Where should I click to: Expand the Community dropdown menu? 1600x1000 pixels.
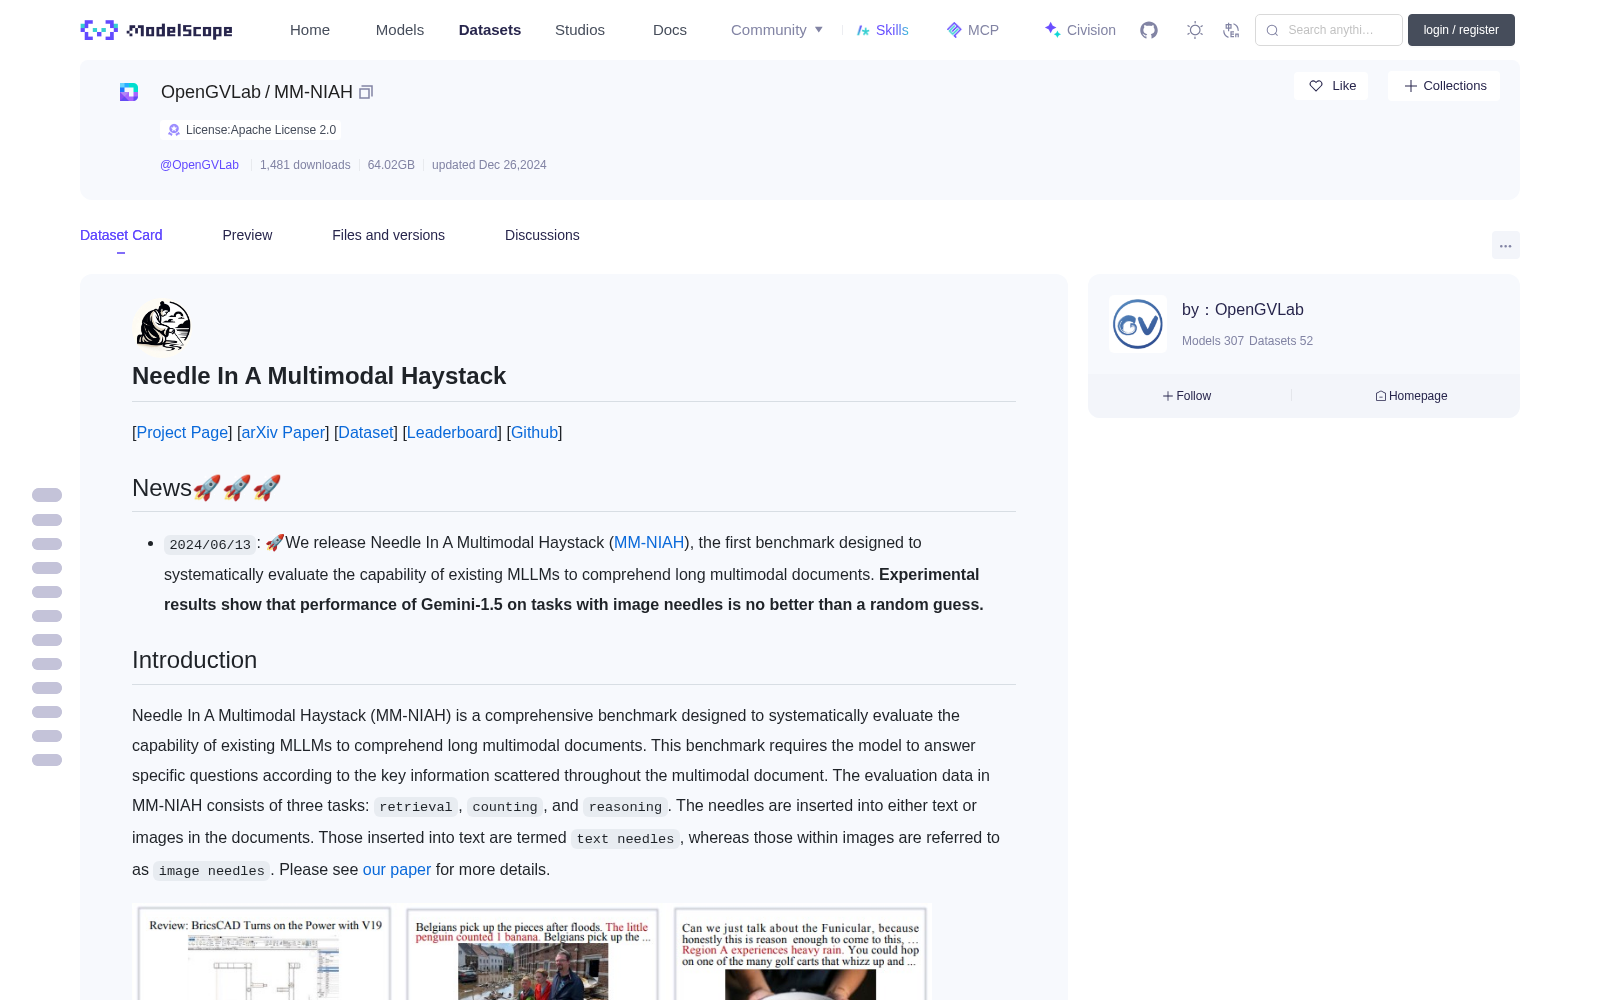tap(777, 30)
